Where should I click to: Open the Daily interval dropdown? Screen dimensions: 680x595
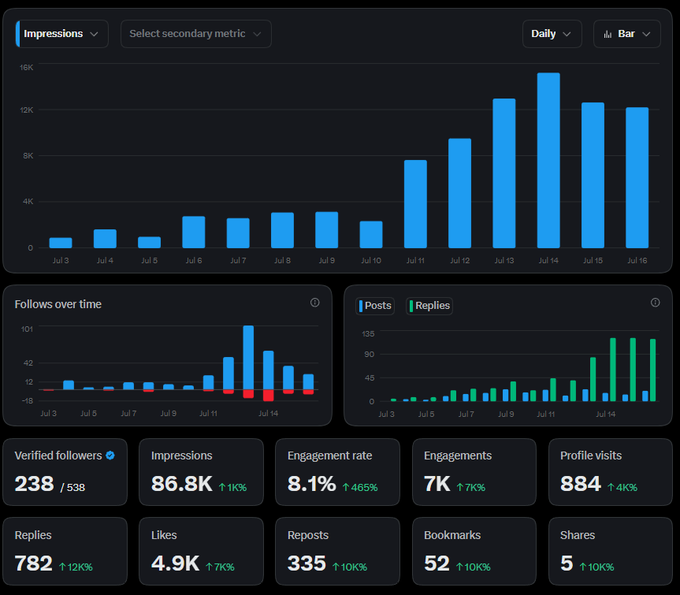pyautogui.click(x=552, y=34)
